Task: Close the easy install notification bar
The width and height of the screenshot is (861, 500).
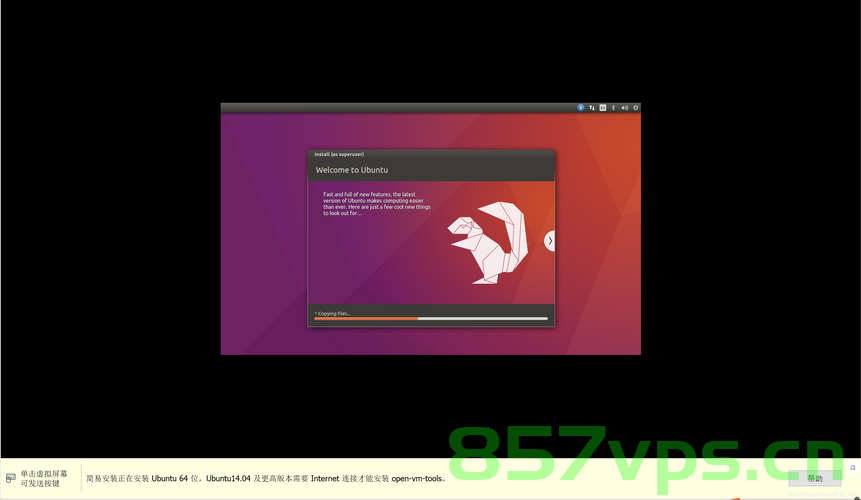Action: click(x=853, y=468)
